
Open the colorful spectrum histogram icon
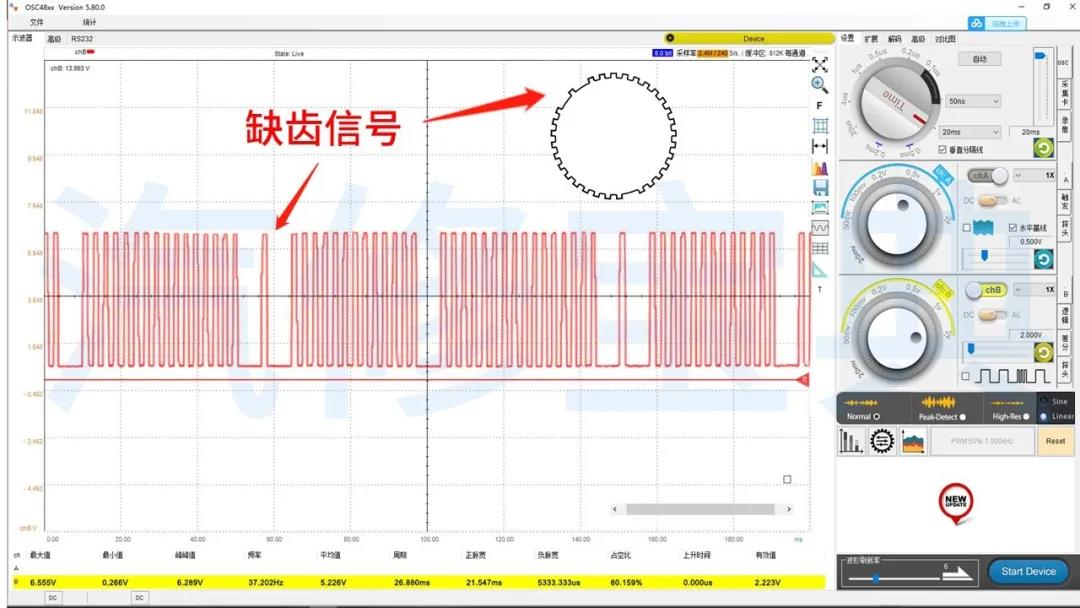click(820, 167)
